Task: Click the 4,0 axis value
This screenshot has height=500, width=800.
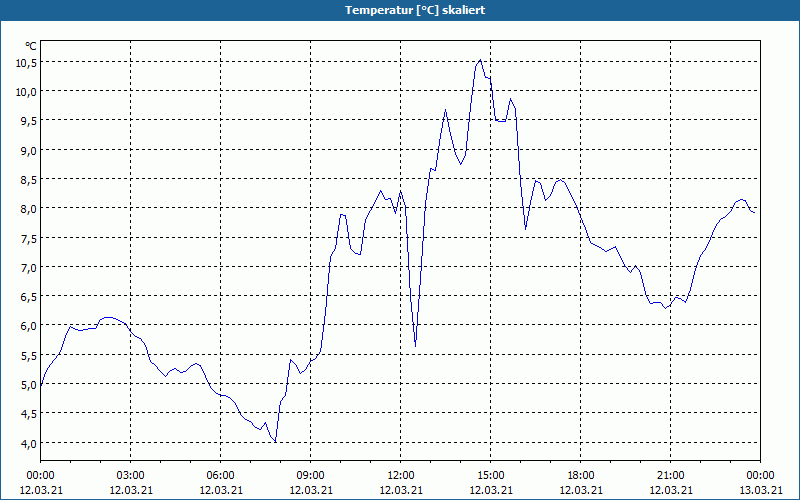Action: point(28,443)
